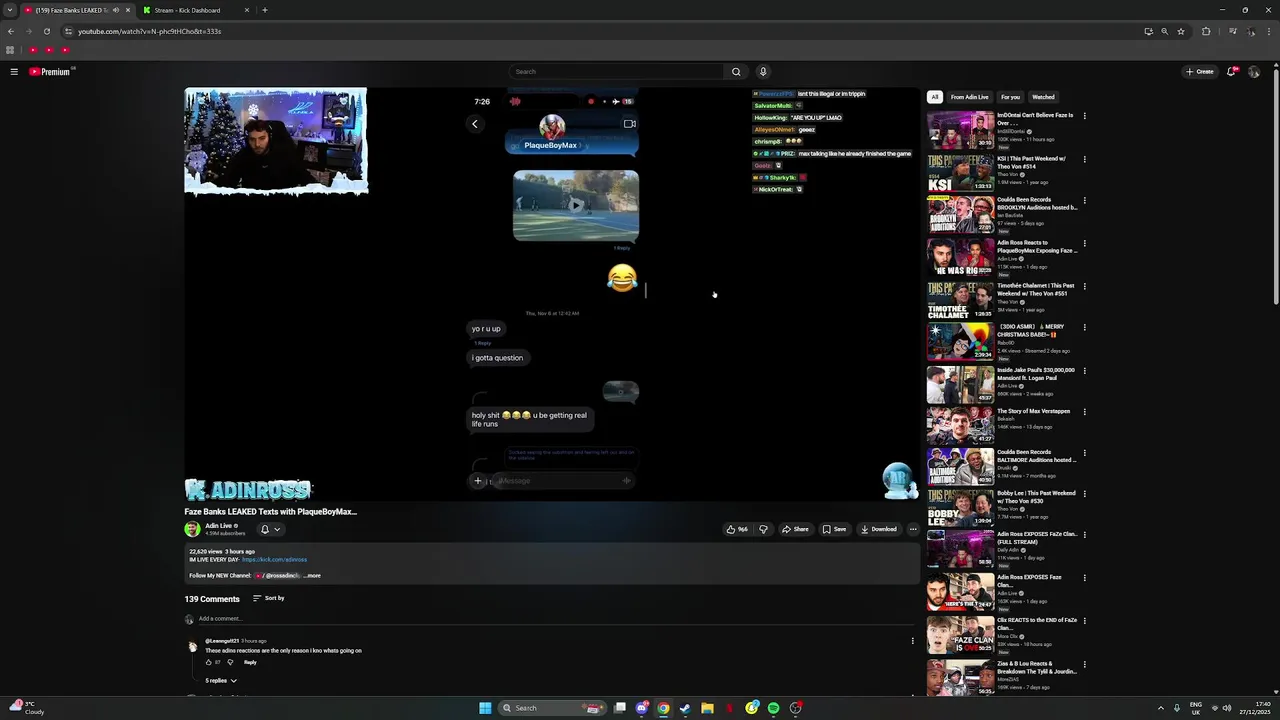
Task: Open a new browser tab
Action: 265,10
